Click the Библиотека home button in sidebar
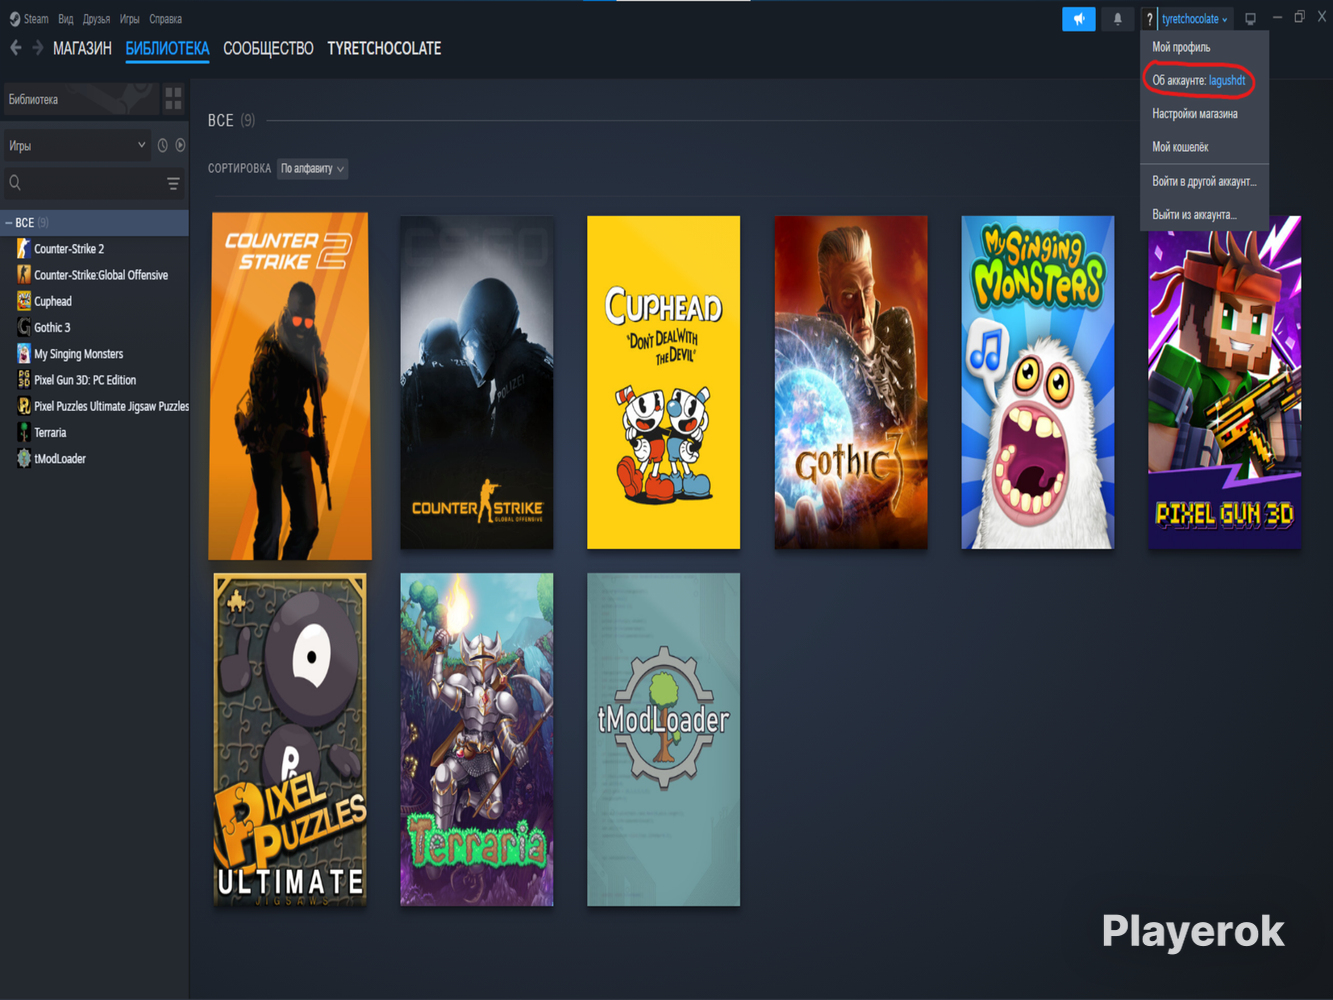1333x1000 pixels. pos(79,99)
